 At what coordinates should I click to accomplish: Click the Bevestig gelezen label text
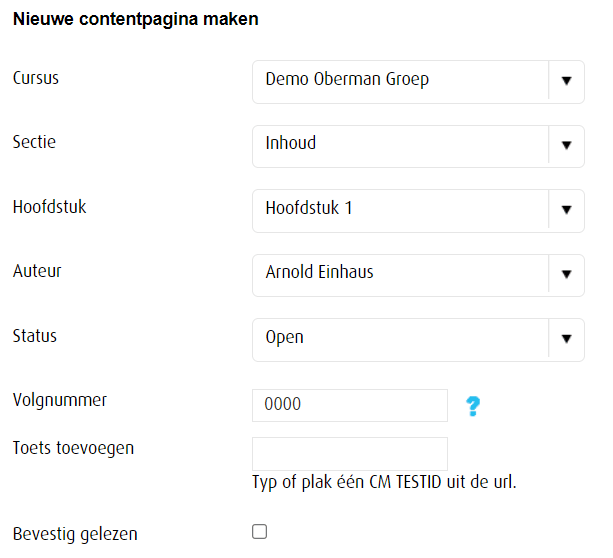click(x=75, y=533)
